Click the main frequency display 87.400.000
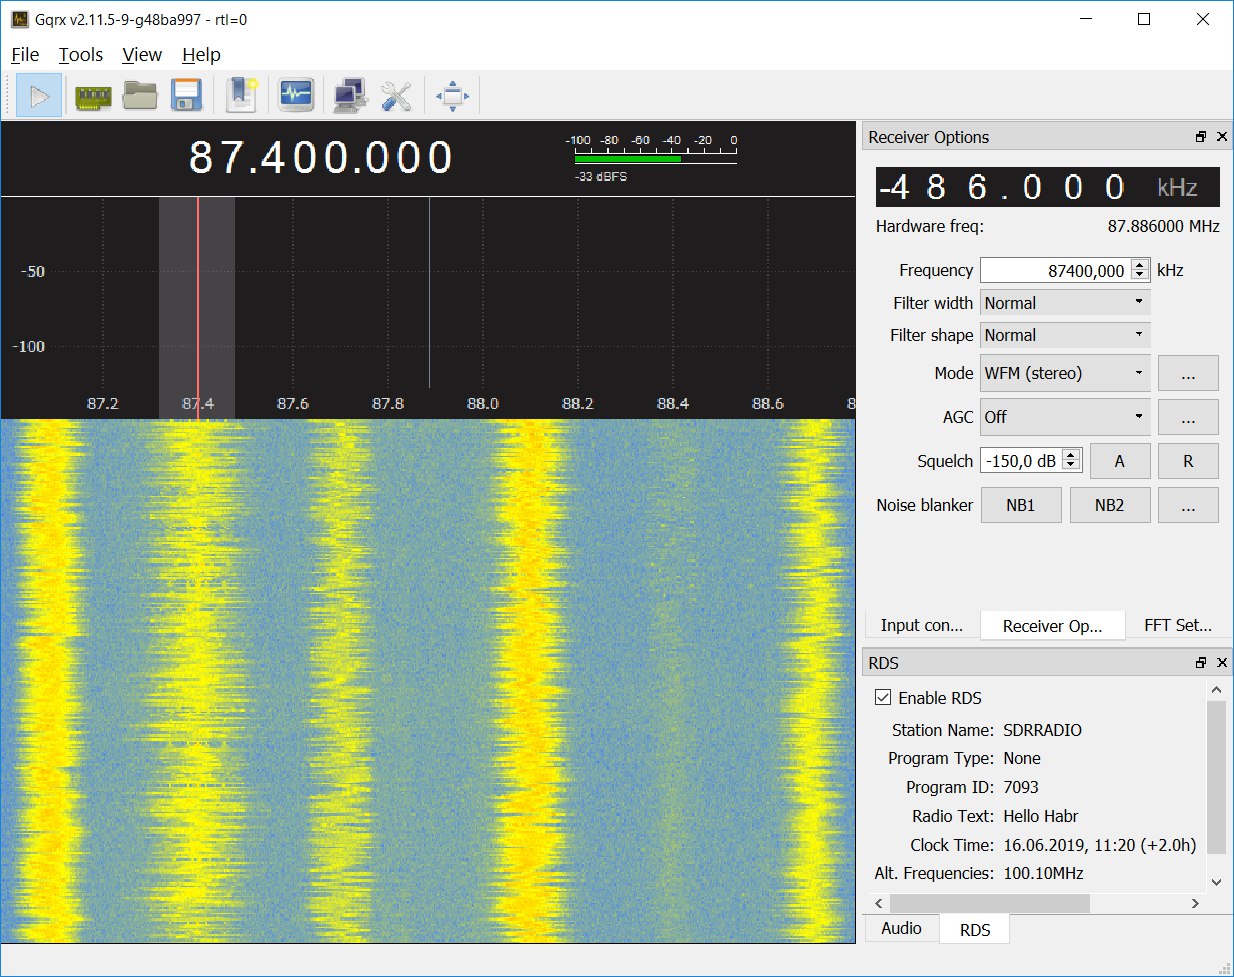The image size is (1234, 977). click(321, 157)
